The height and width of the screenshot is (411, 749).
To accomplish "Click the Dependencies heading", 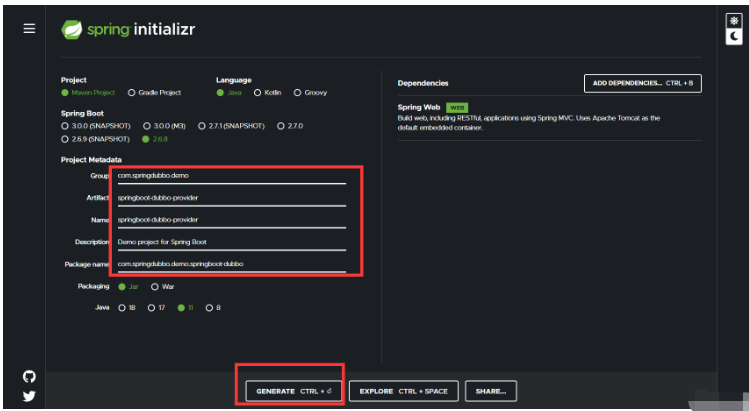I will (423, 83).
